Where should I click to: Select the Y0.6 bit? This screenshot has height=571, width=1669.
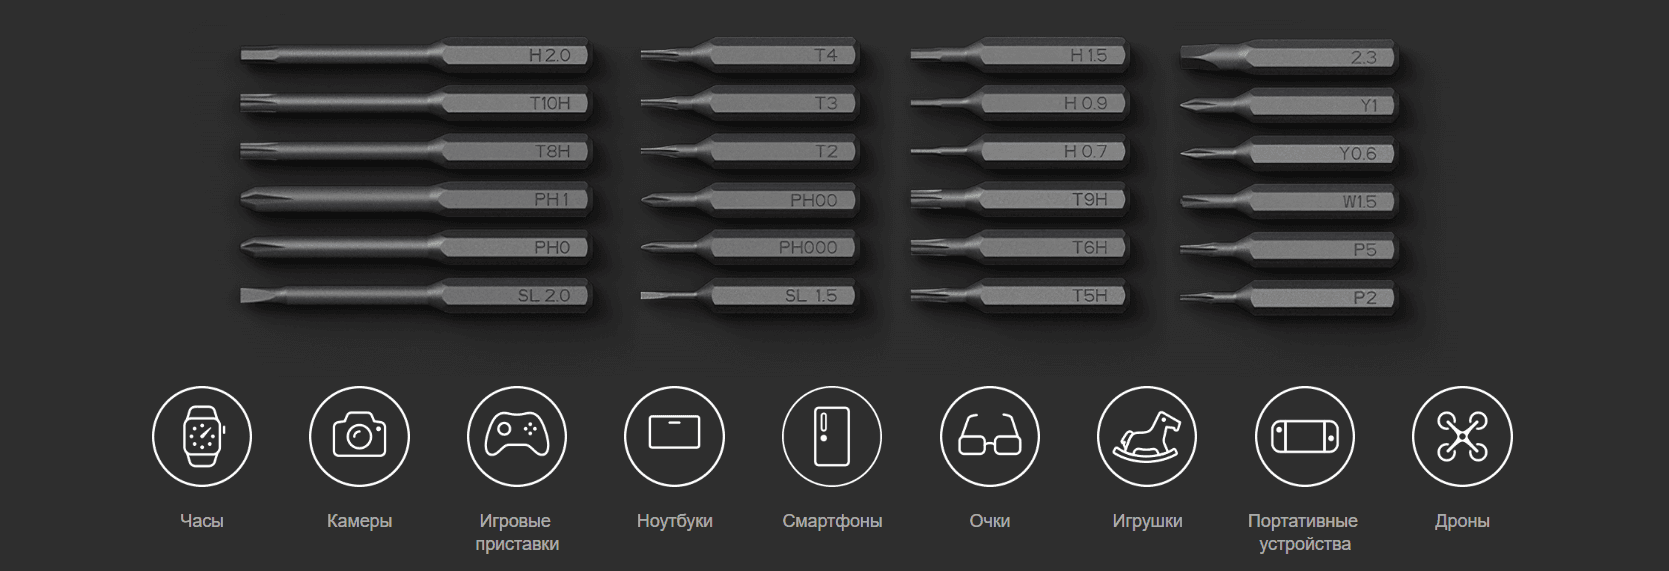point(1290,153)
